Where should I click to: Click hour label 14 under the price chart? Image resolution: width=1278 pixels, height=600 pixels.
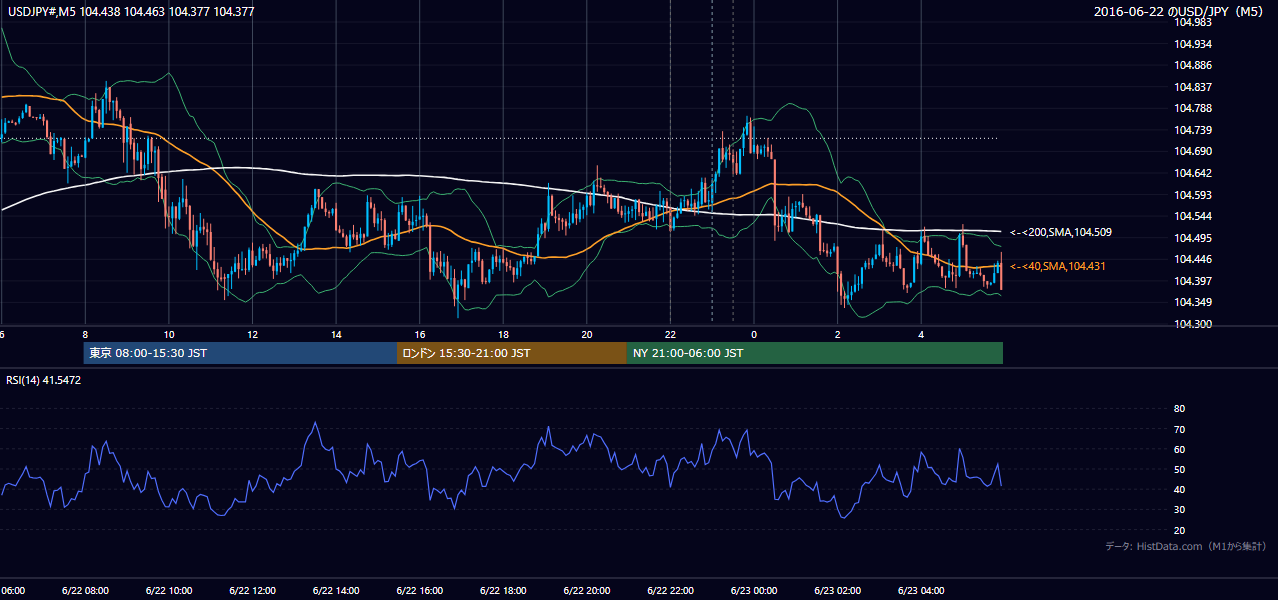click(336, 335)
